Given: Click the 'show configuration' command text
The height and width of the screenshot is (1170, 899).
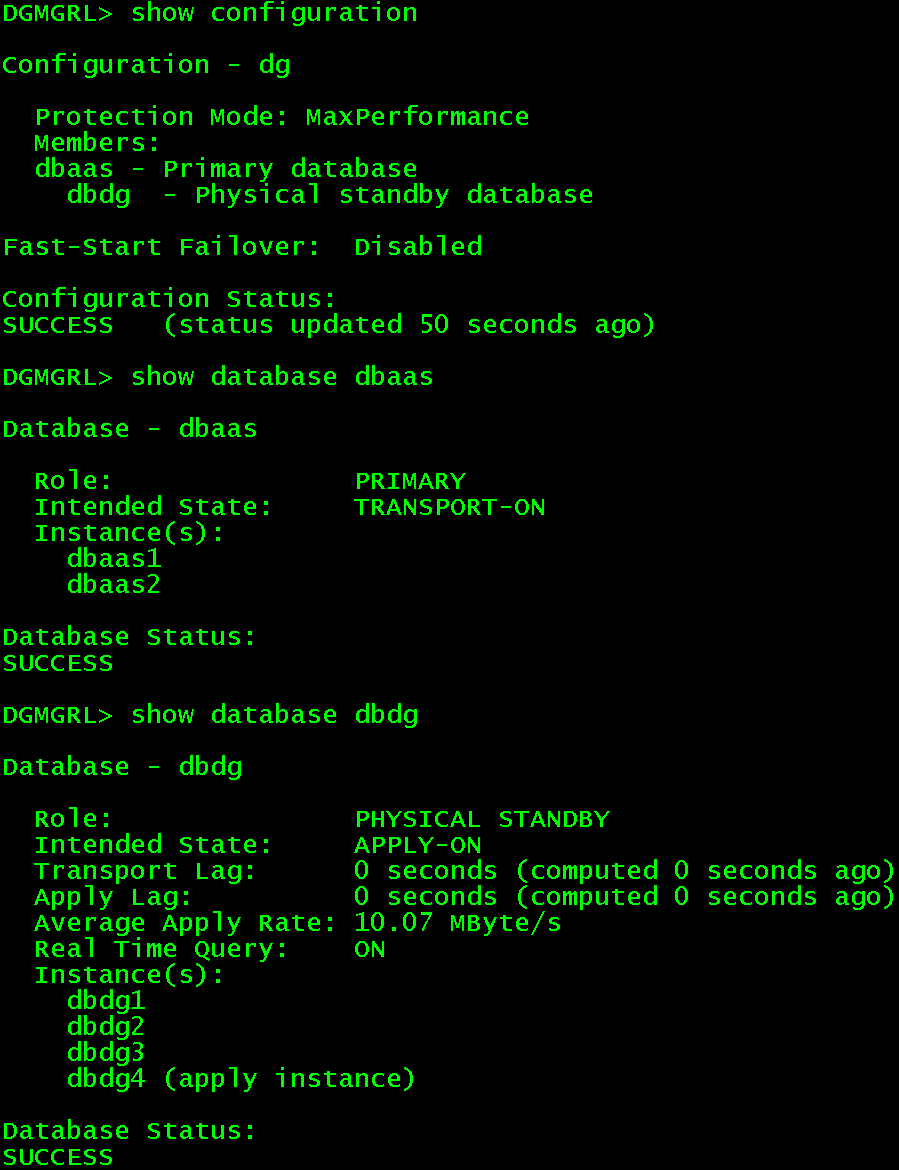Looking at the screenshot, I should click(274, 13).
